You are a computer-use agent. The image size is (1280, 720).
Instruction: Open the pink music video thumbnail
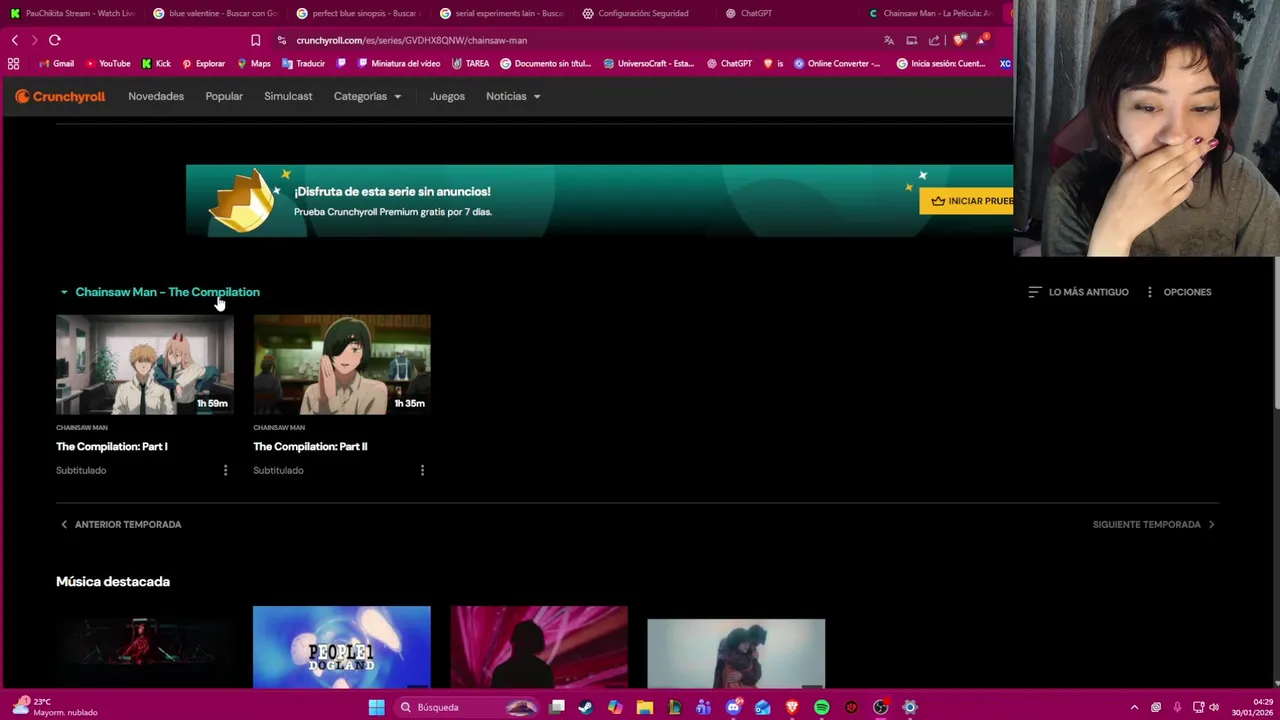(x=539, y=647)
